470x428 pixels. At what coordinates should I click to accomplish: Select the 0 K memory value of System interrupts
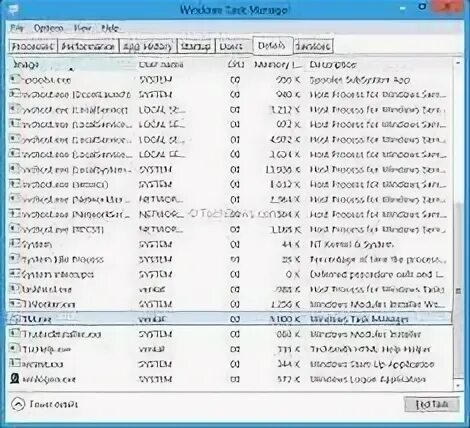(293, 274)
